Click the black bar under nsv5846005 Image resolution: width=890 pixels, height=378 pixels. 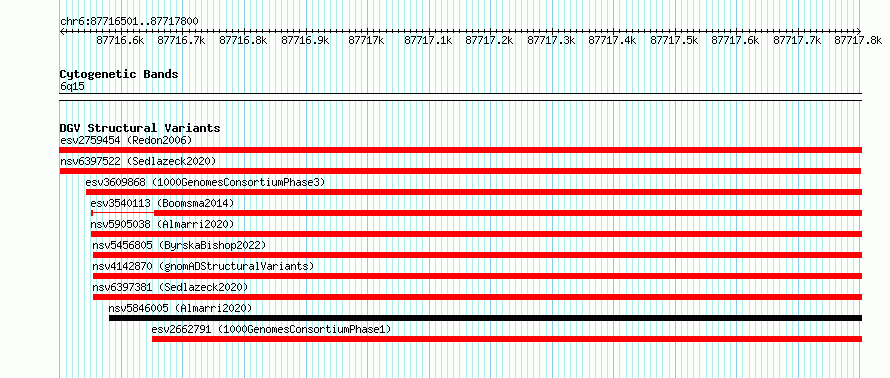tap(485, 318)
